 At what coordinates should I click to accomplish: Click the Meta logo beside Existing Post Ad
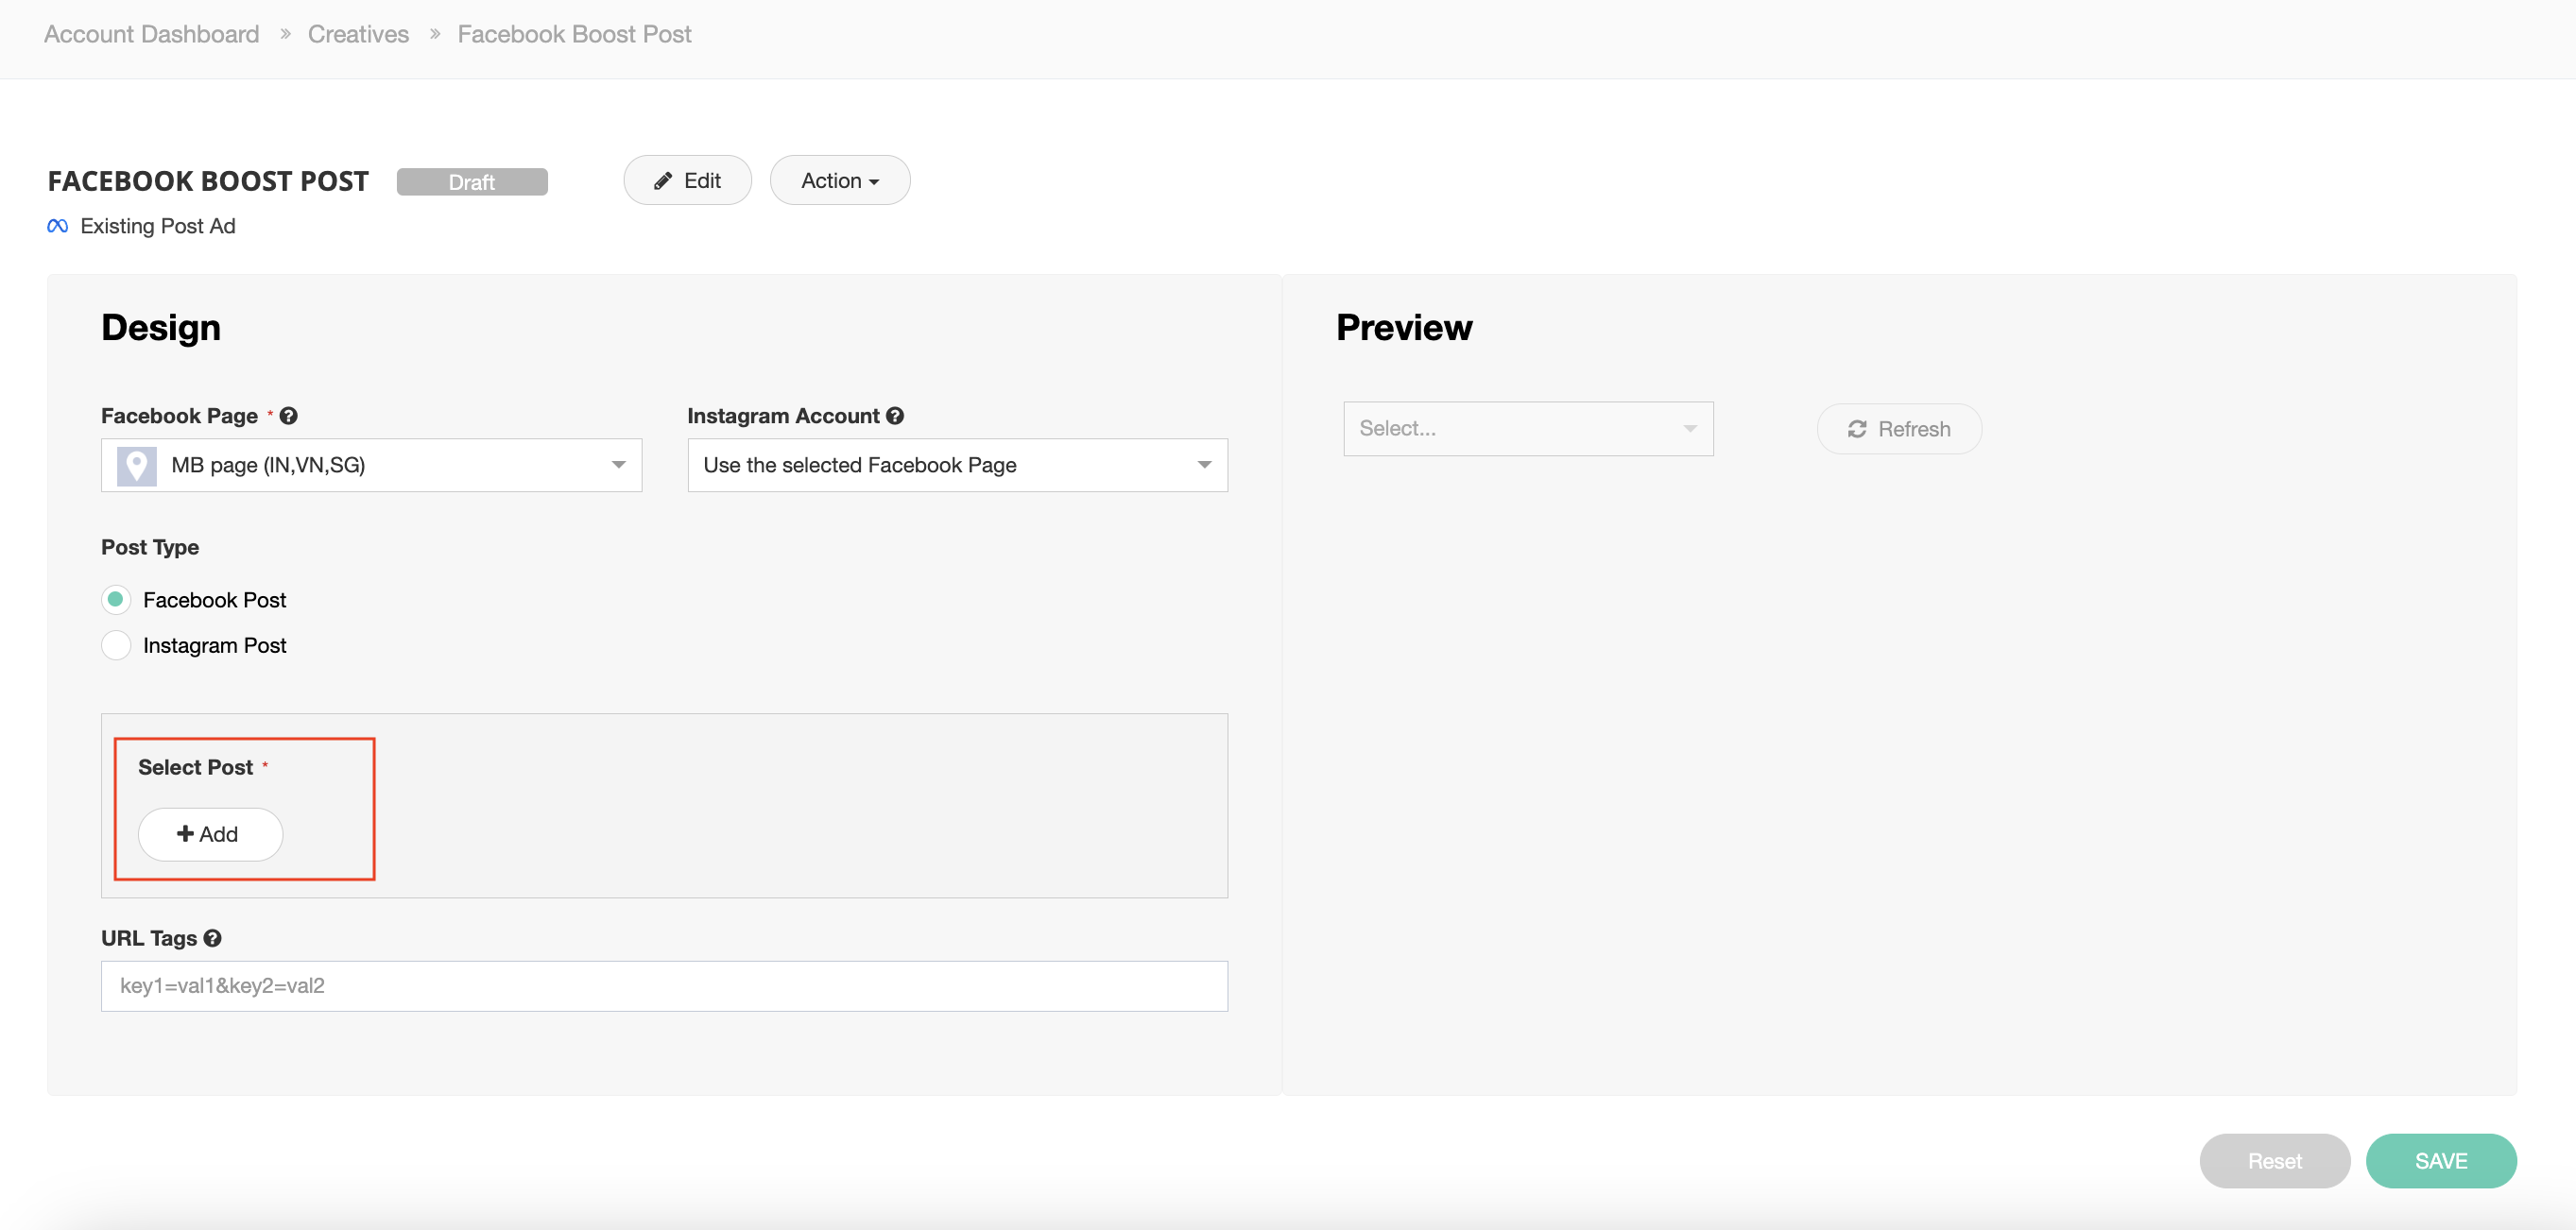click(58, 226)
